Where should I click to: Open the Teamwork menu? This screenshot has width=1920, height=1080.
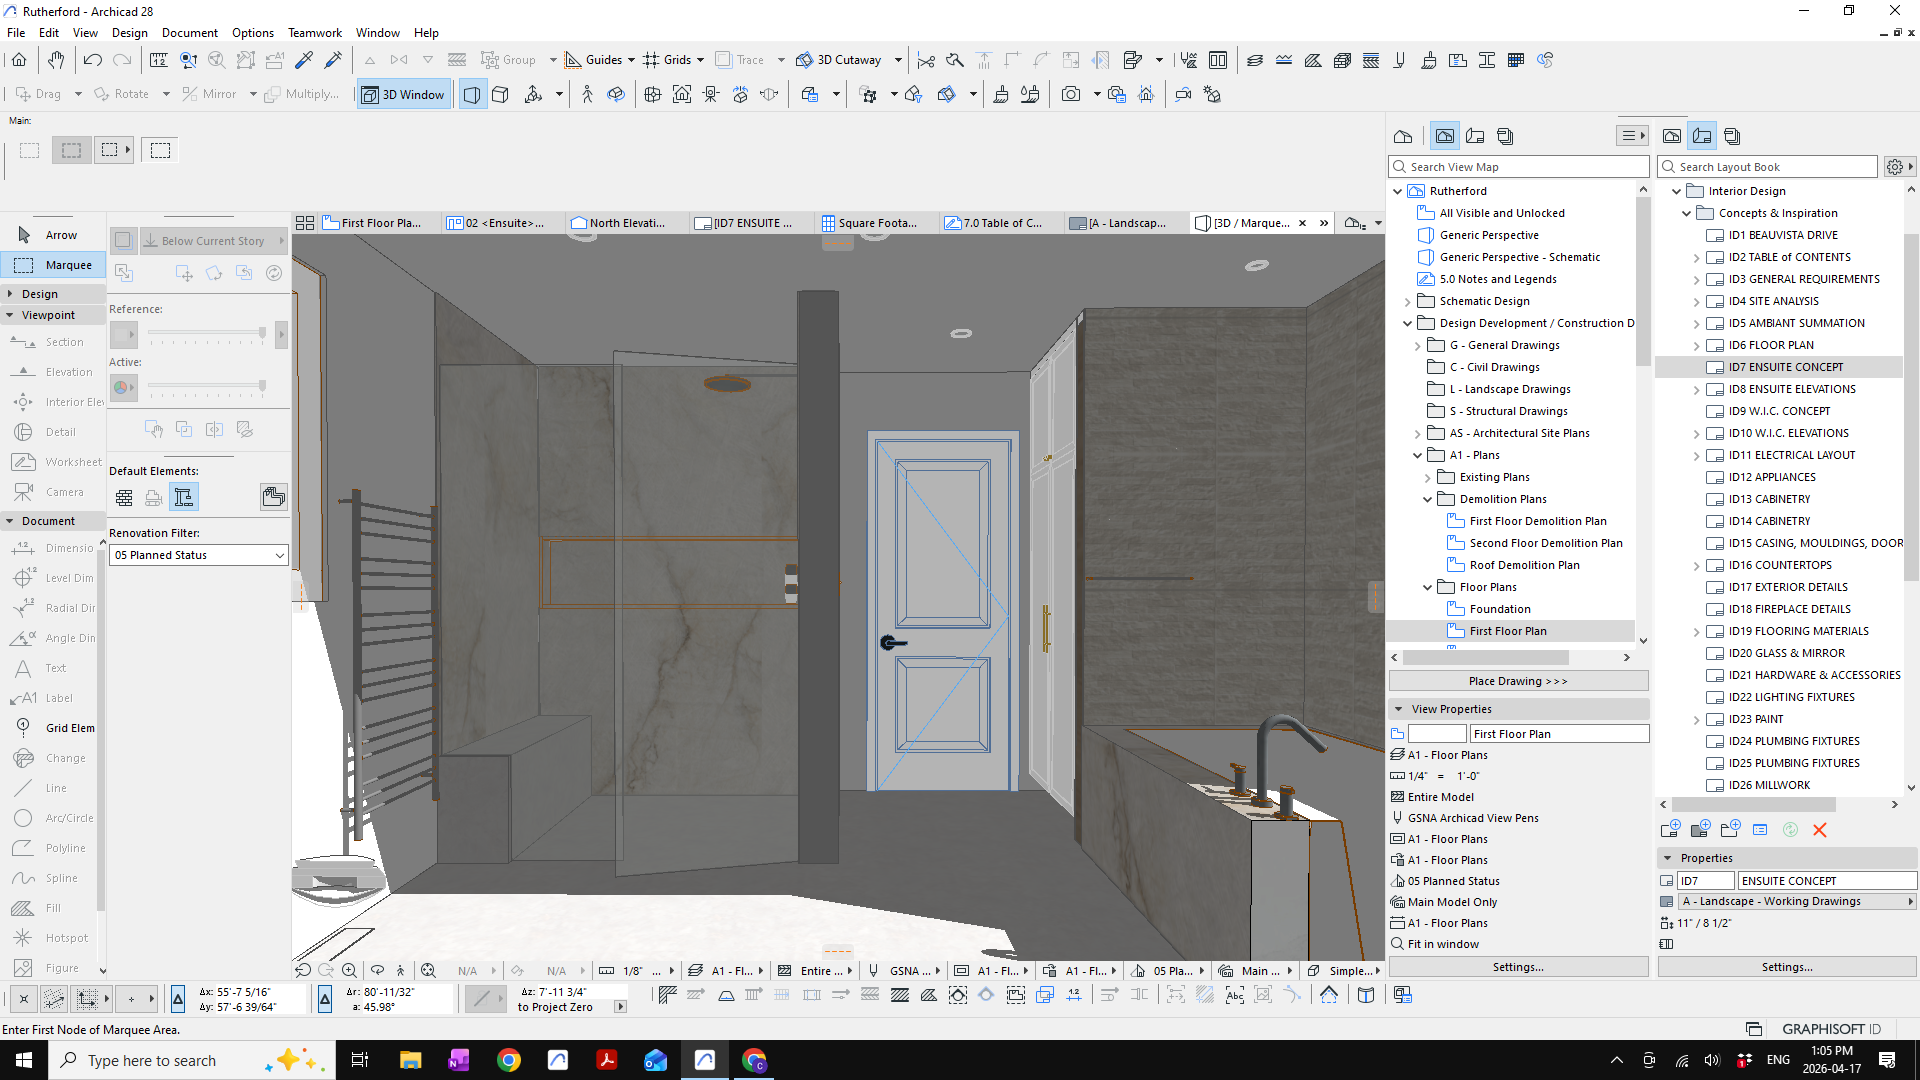[x=314, y=33]
